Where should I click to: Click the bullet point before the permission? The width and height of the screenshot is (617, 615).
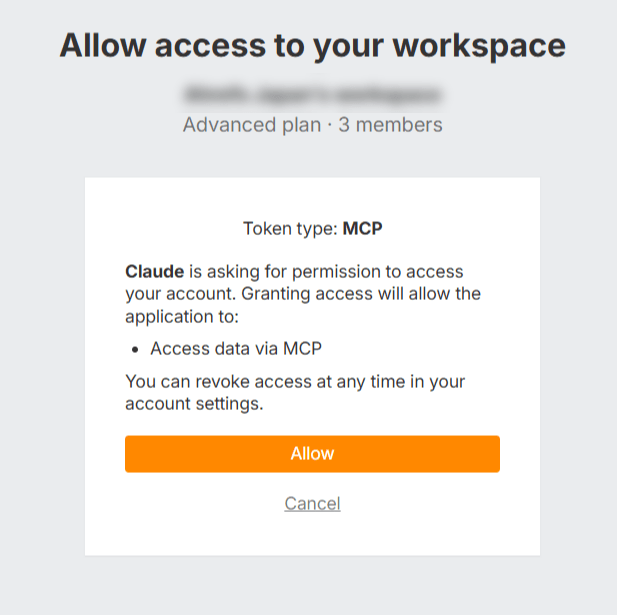coord(136,349)
